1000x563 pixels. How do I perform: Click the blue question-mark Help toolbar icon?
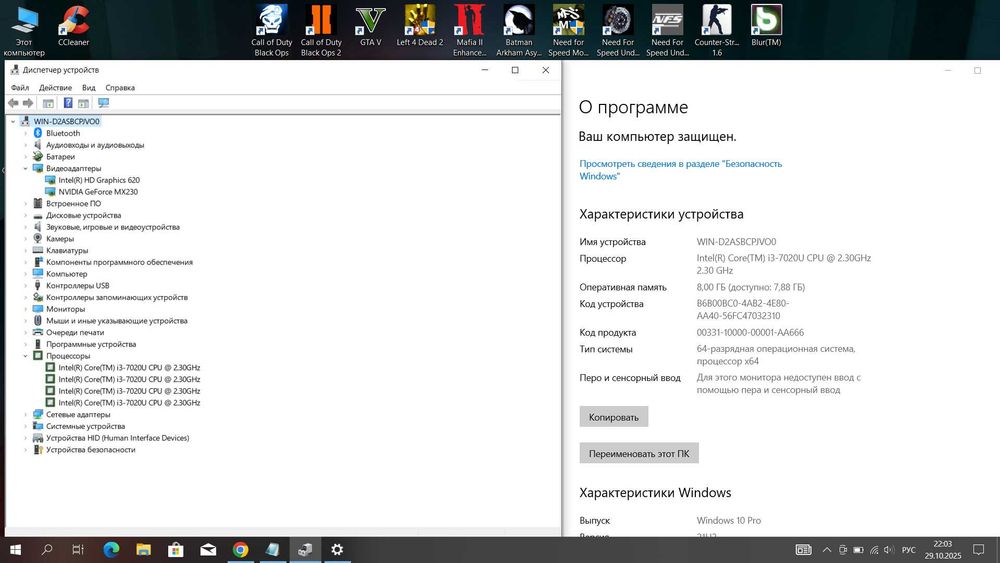[x=68, y=103]
